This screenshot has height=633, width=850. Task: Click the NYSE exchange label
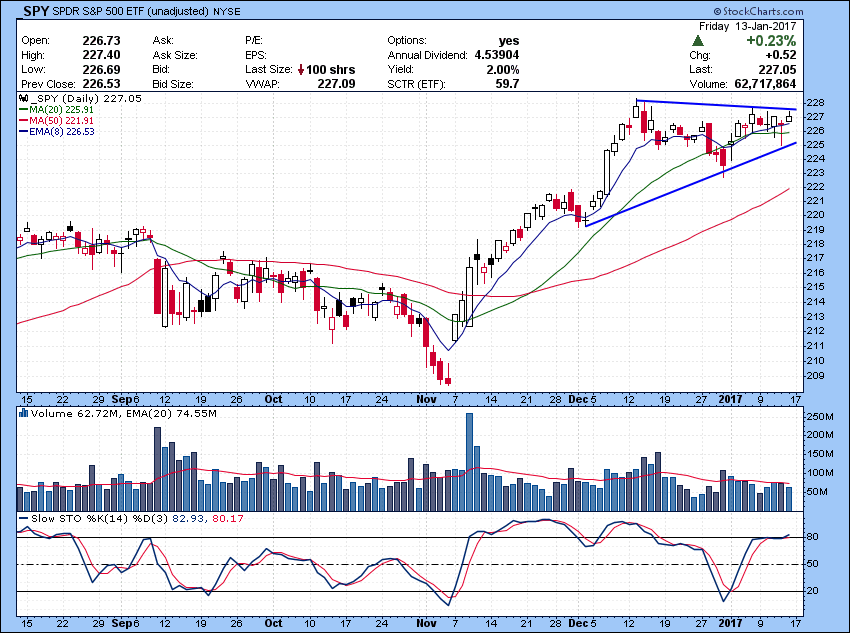[x=227, y=11]
